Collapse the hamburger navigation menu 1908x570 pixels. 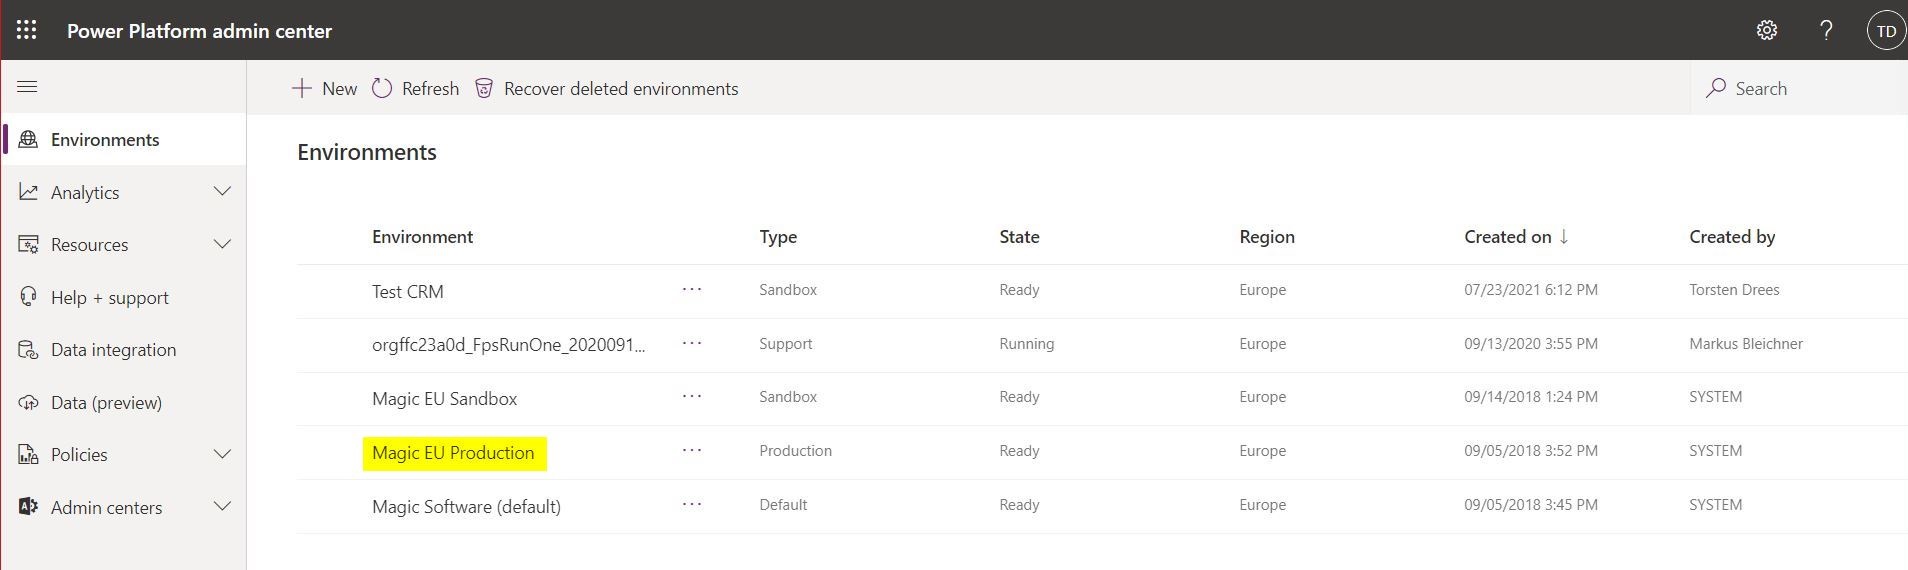27,87
